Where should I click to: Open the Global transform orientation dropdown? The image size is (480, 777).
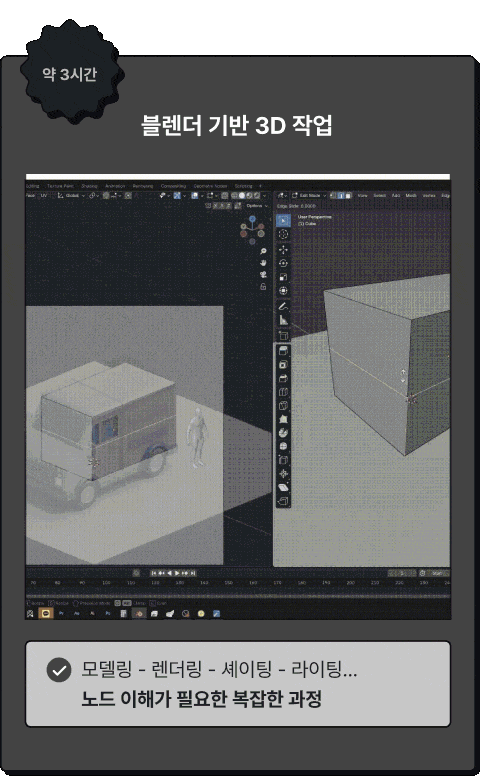tap(72, 196)
